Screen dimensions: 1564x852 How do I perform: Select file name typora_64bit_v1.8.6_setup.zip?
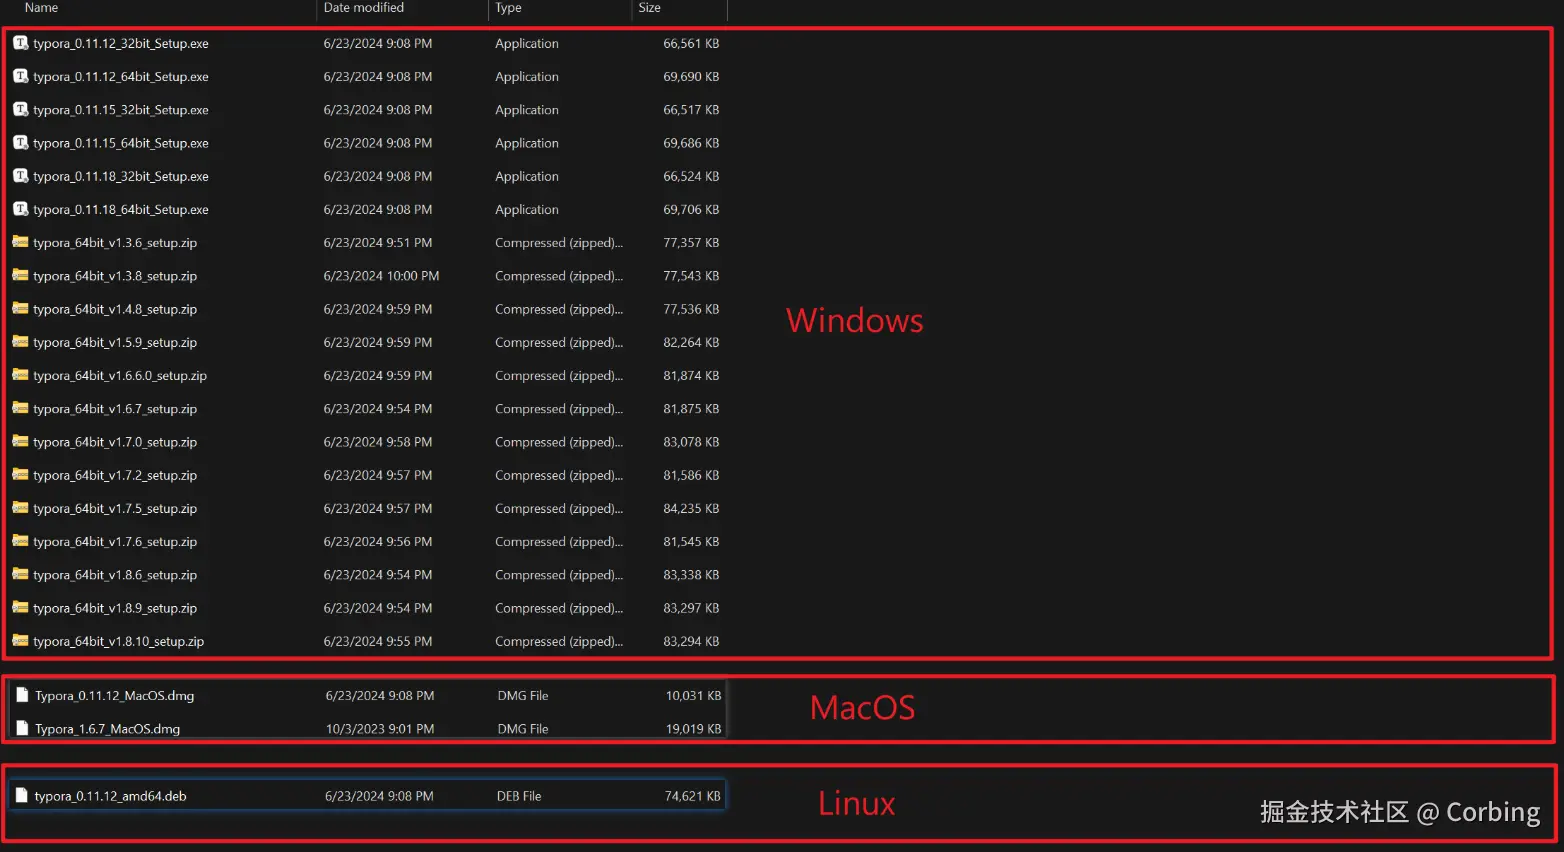point(115,575)
